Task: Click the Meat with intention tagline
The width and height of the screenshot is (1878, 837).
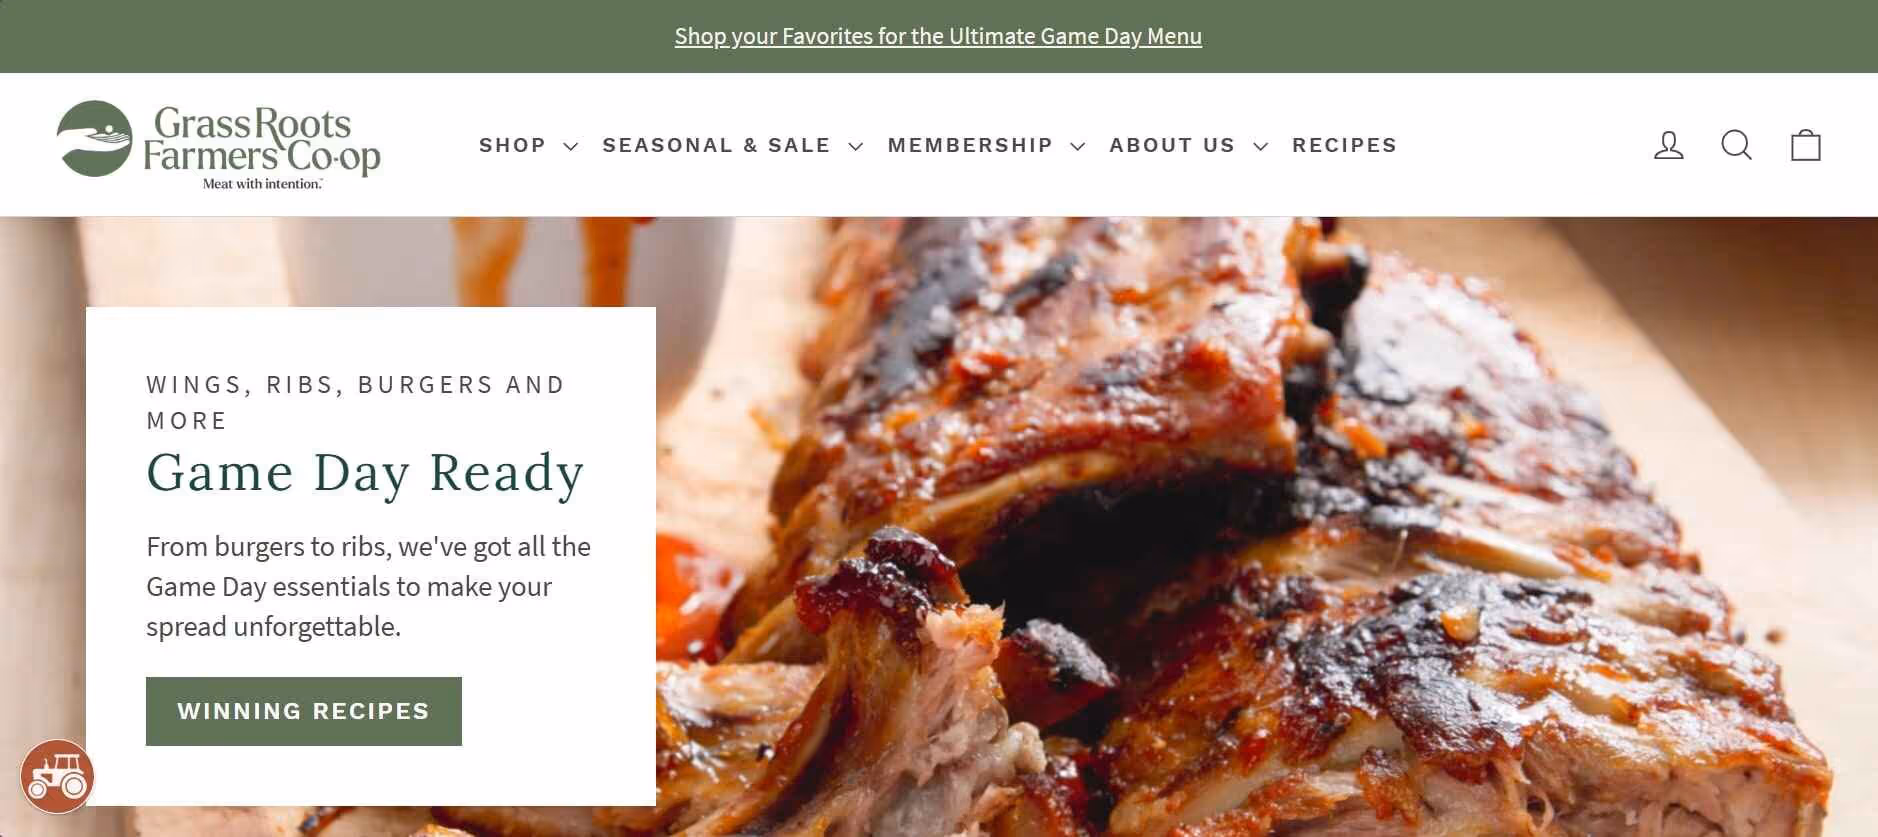Action: click(x=262, y=184)
